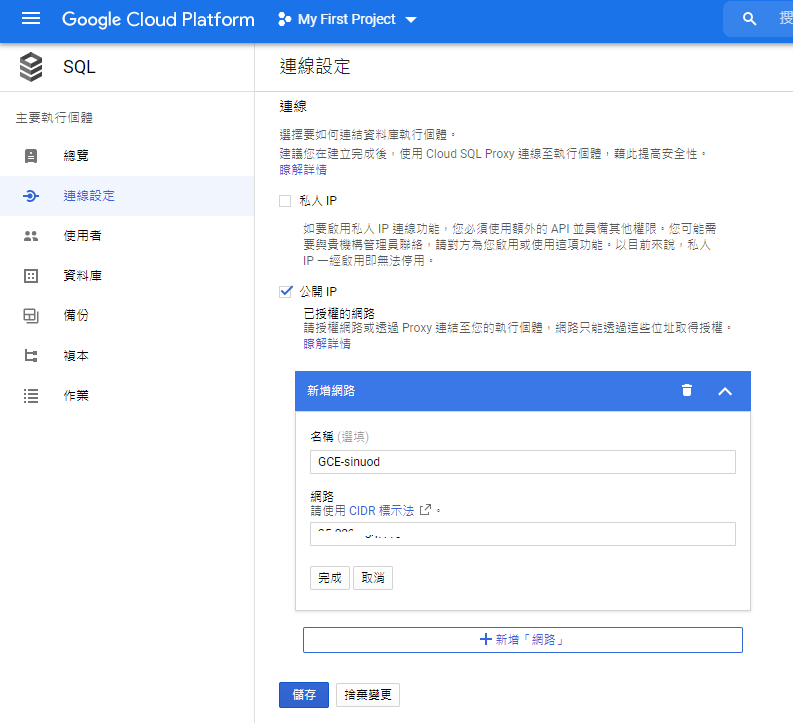Click the 名稱 field containing GCE-sinuod
Viewport: 793px width, 723px height.
523,462
